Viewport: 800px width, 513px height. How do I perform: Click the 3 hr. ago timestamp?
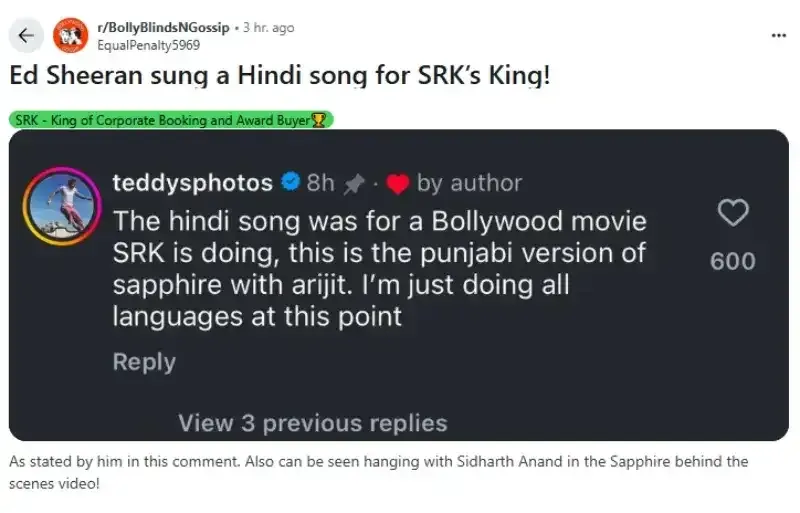point(268,28)
